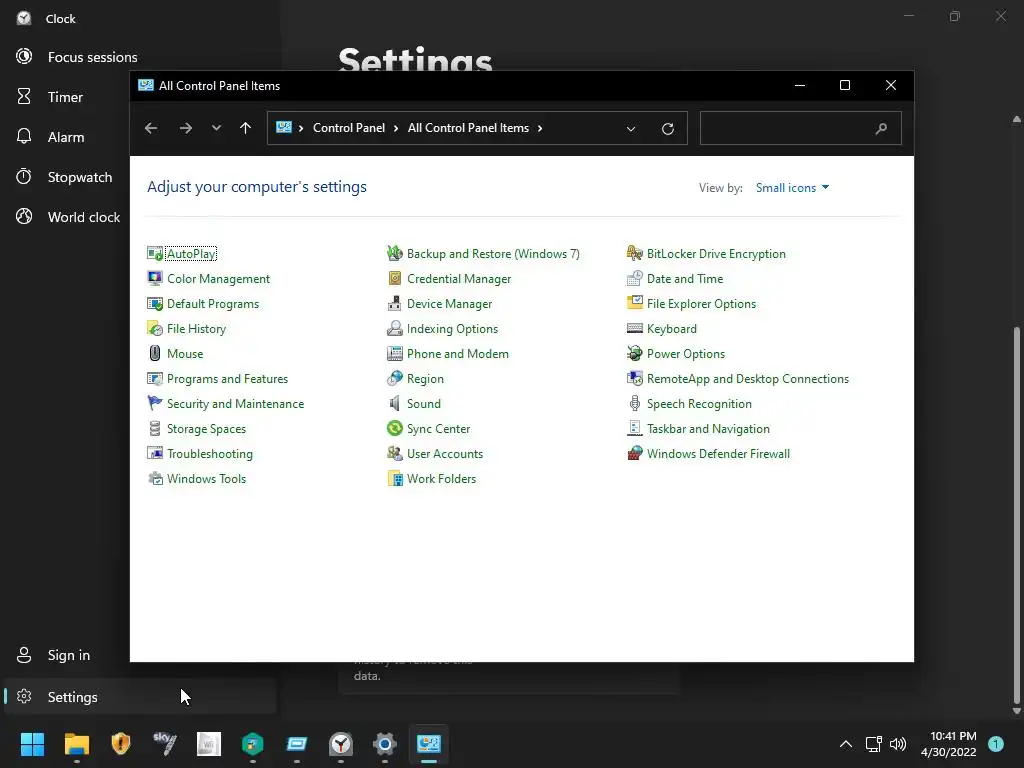Open Security and Maintenance flag icon
The image size is (1024, 768).
click(x=155, y=404)
